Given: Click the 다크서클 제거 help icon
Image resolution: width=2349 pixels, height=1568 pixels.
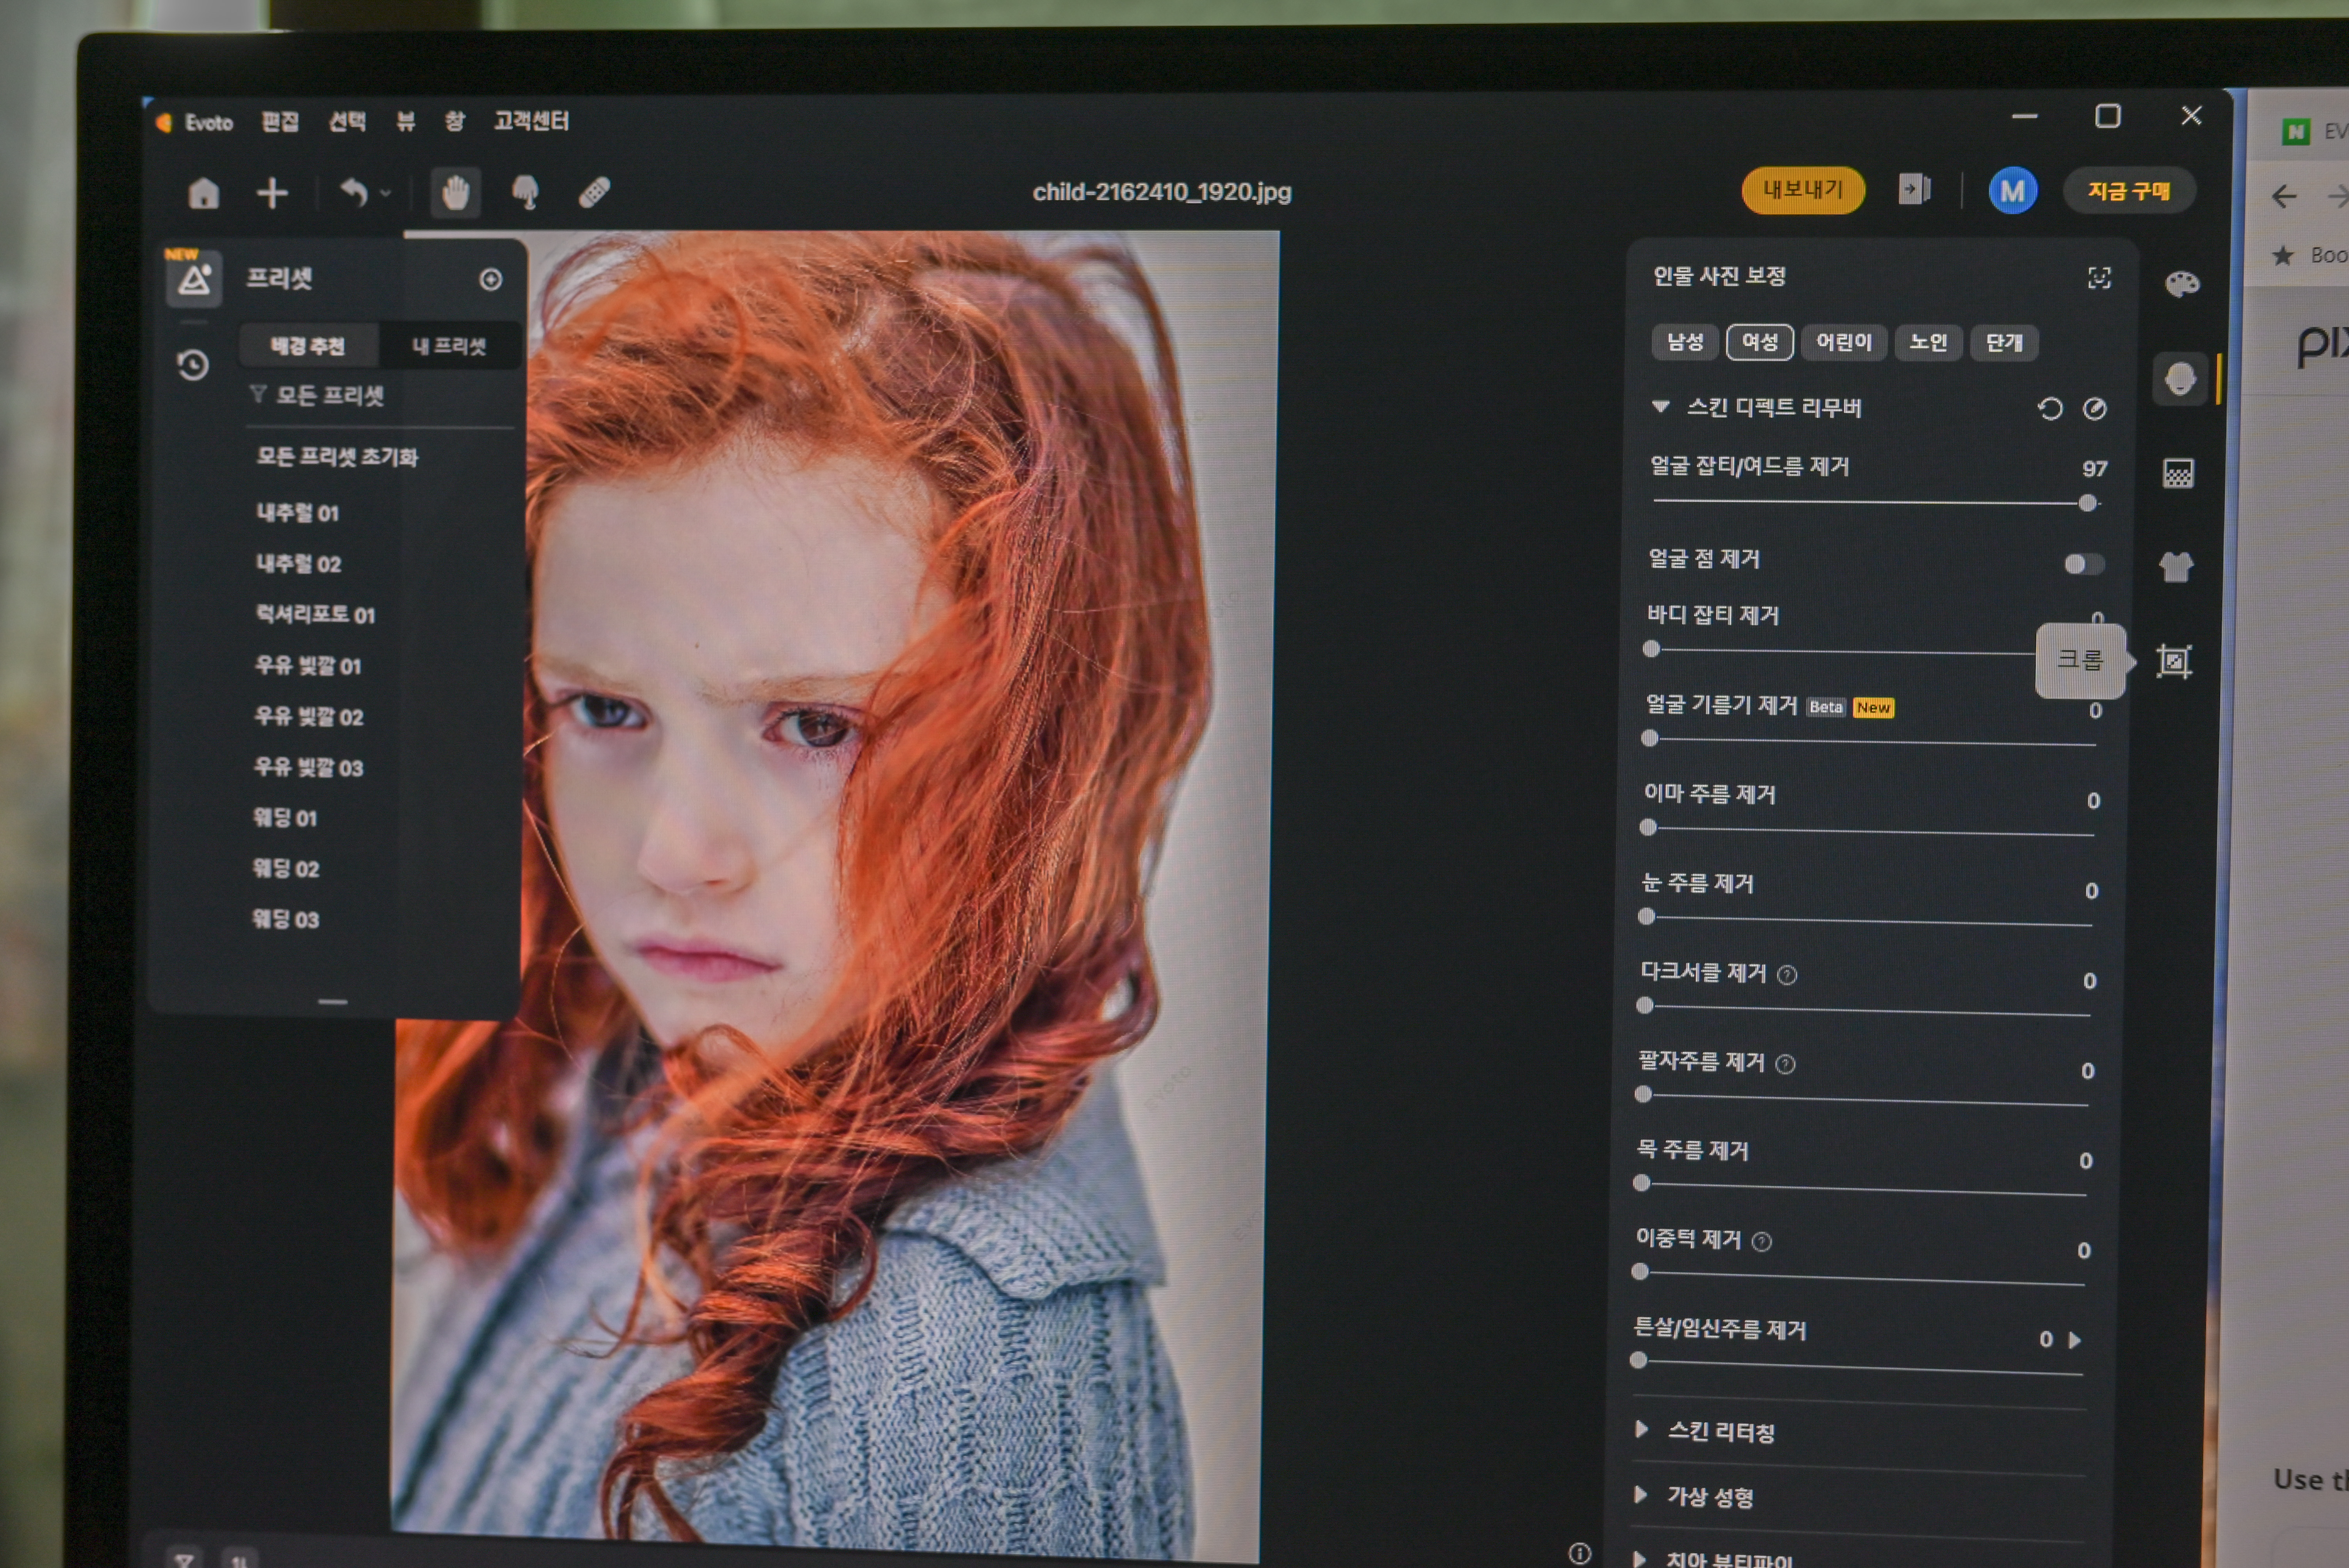Looking at the screenshot, I should (1787, 975).
